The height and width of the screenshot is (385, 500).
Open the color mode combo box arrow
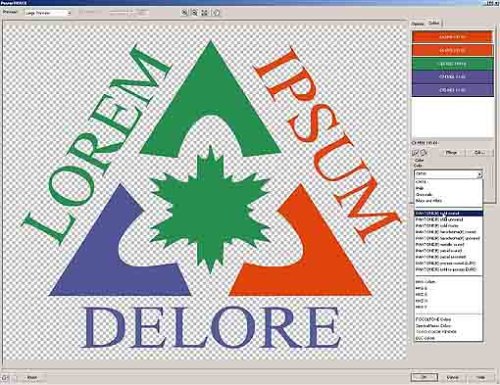[479, 174]
